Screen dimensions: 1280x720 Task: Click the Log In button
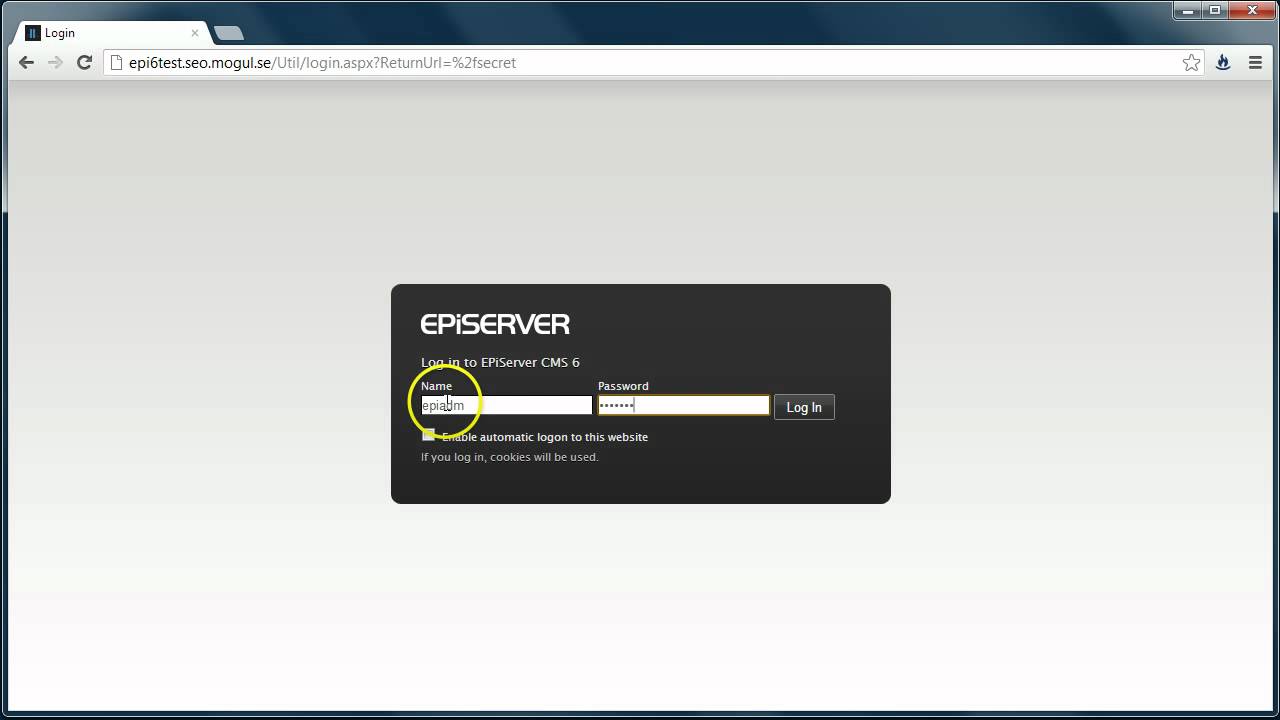click(x=804, y=407)
